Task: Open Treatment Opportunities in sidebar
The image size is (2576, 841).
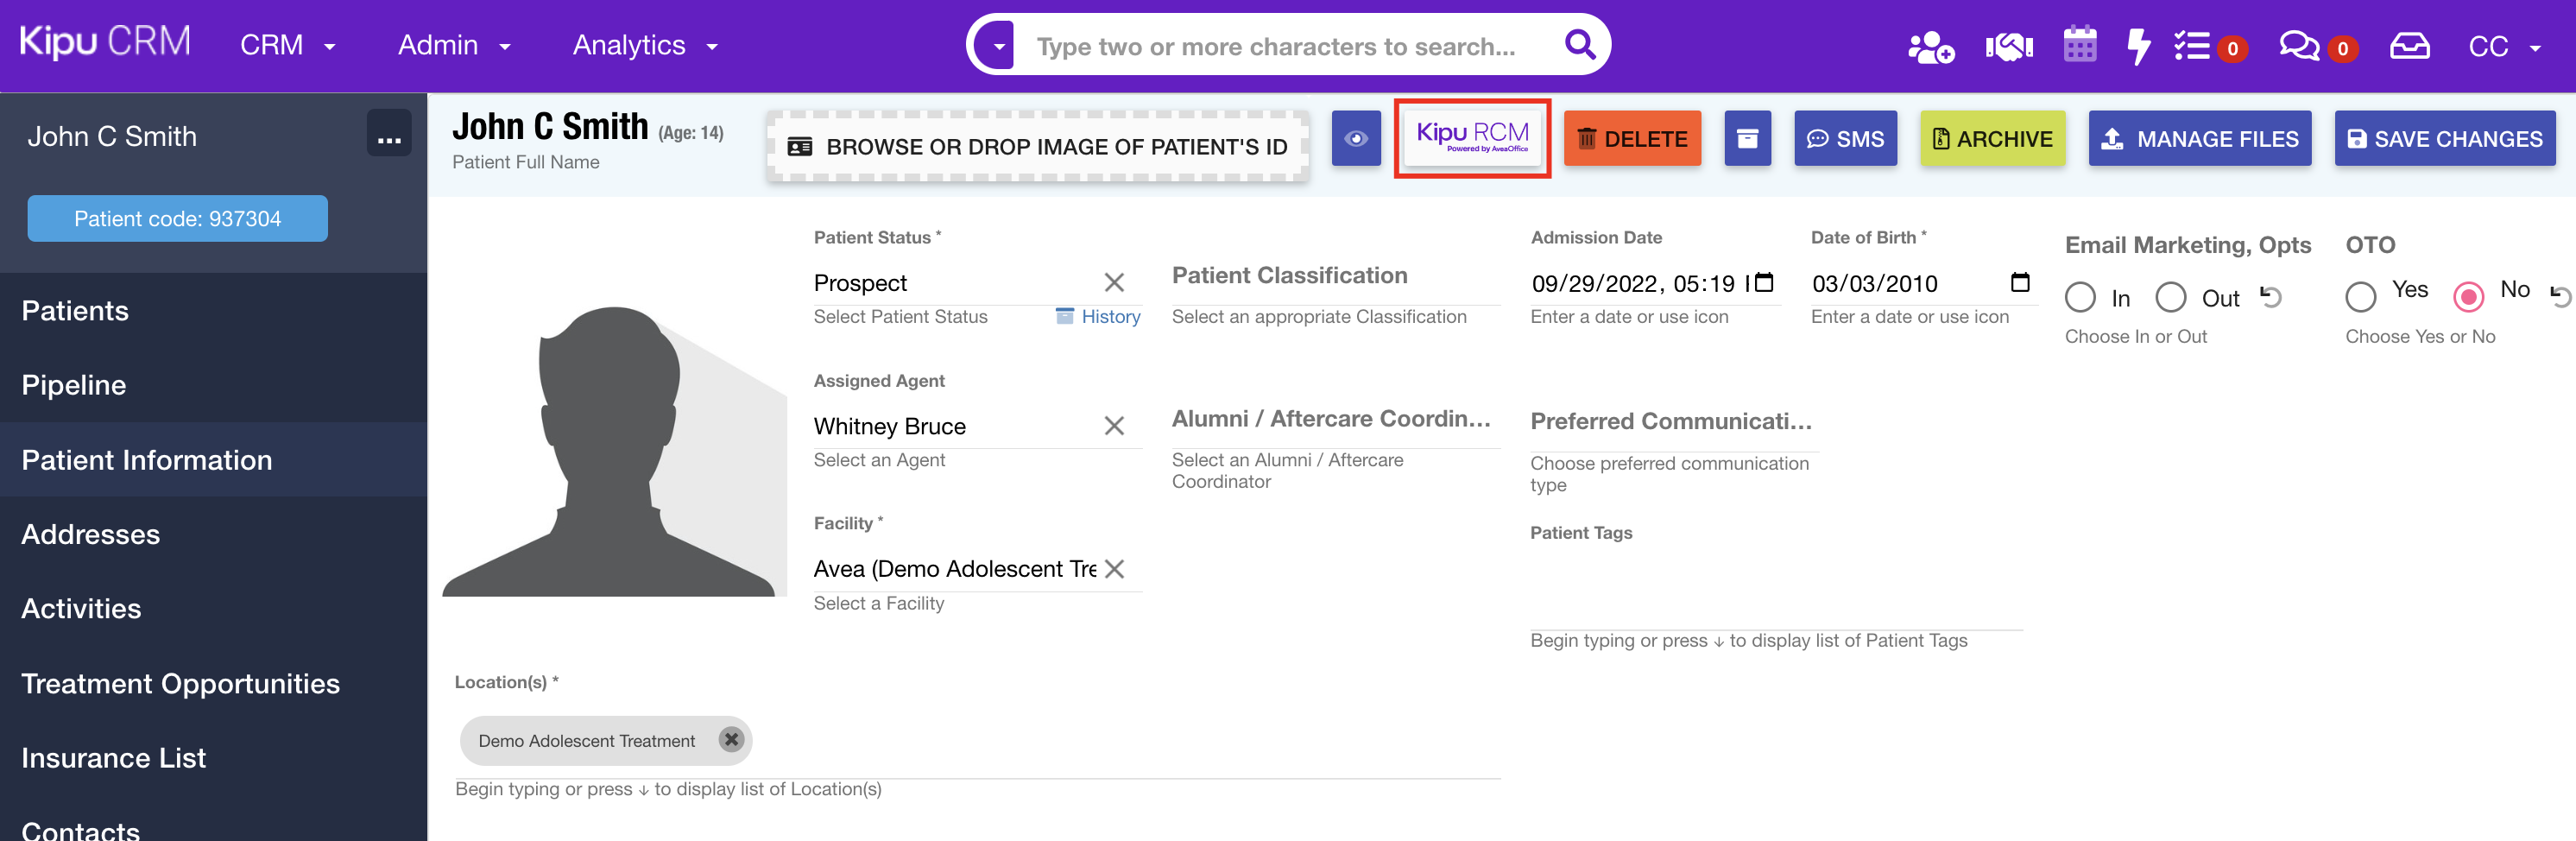Action: pyautogui.click(x=181, y=684)
